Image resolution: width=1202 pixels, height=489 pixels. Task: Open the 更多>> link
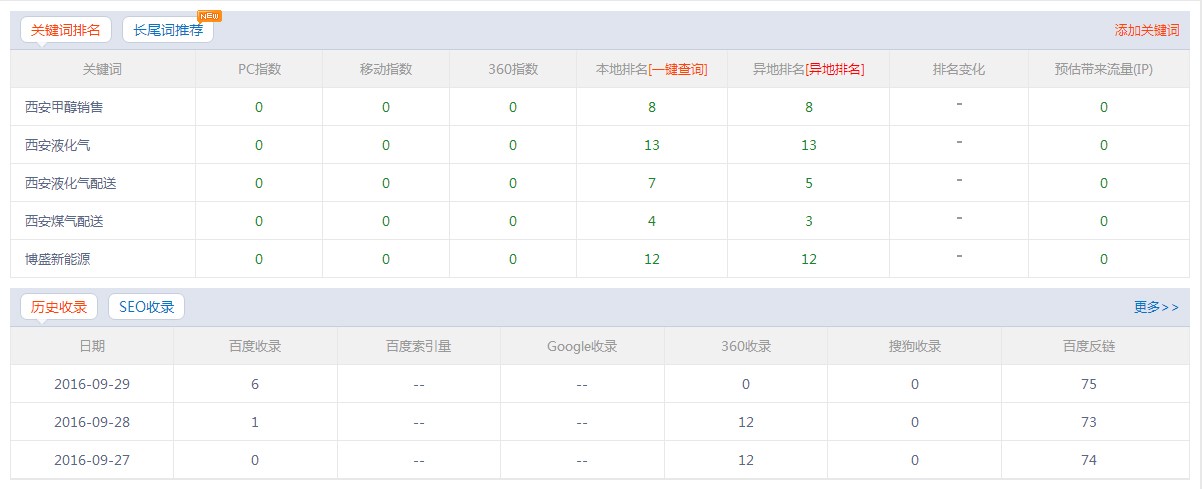coord(1156,307)
